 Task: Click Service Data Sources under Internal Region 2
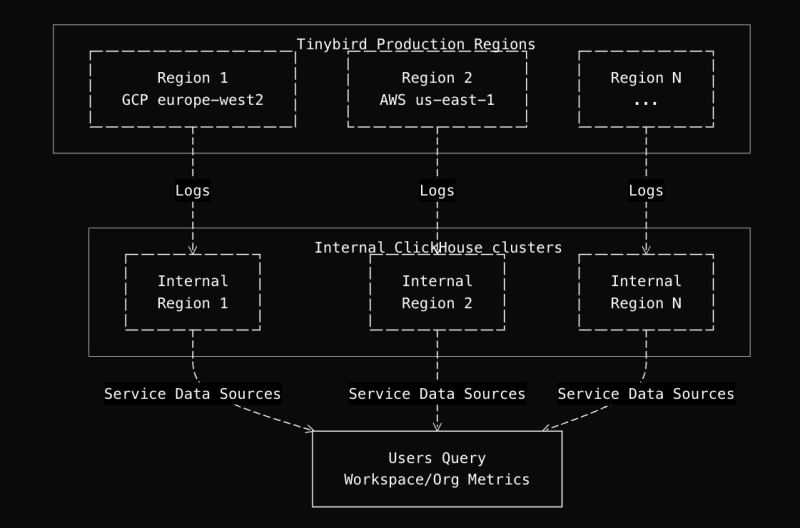point(437,394)
